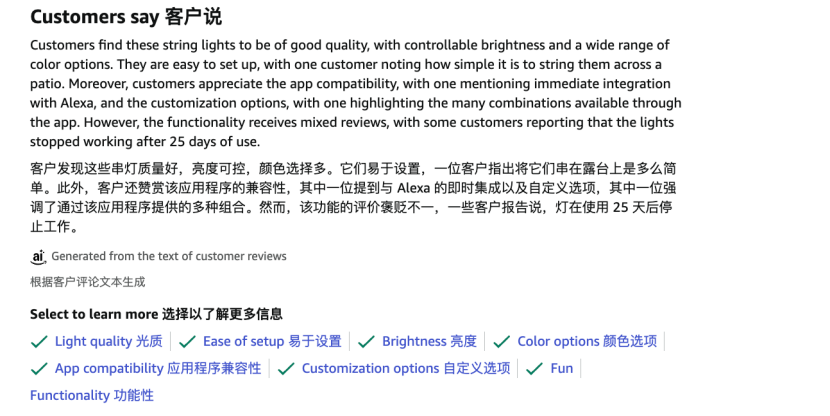This screenshot has height=416, width=830.
Task: Click the checkmark icon beside Color options
Action: (502, 342)
